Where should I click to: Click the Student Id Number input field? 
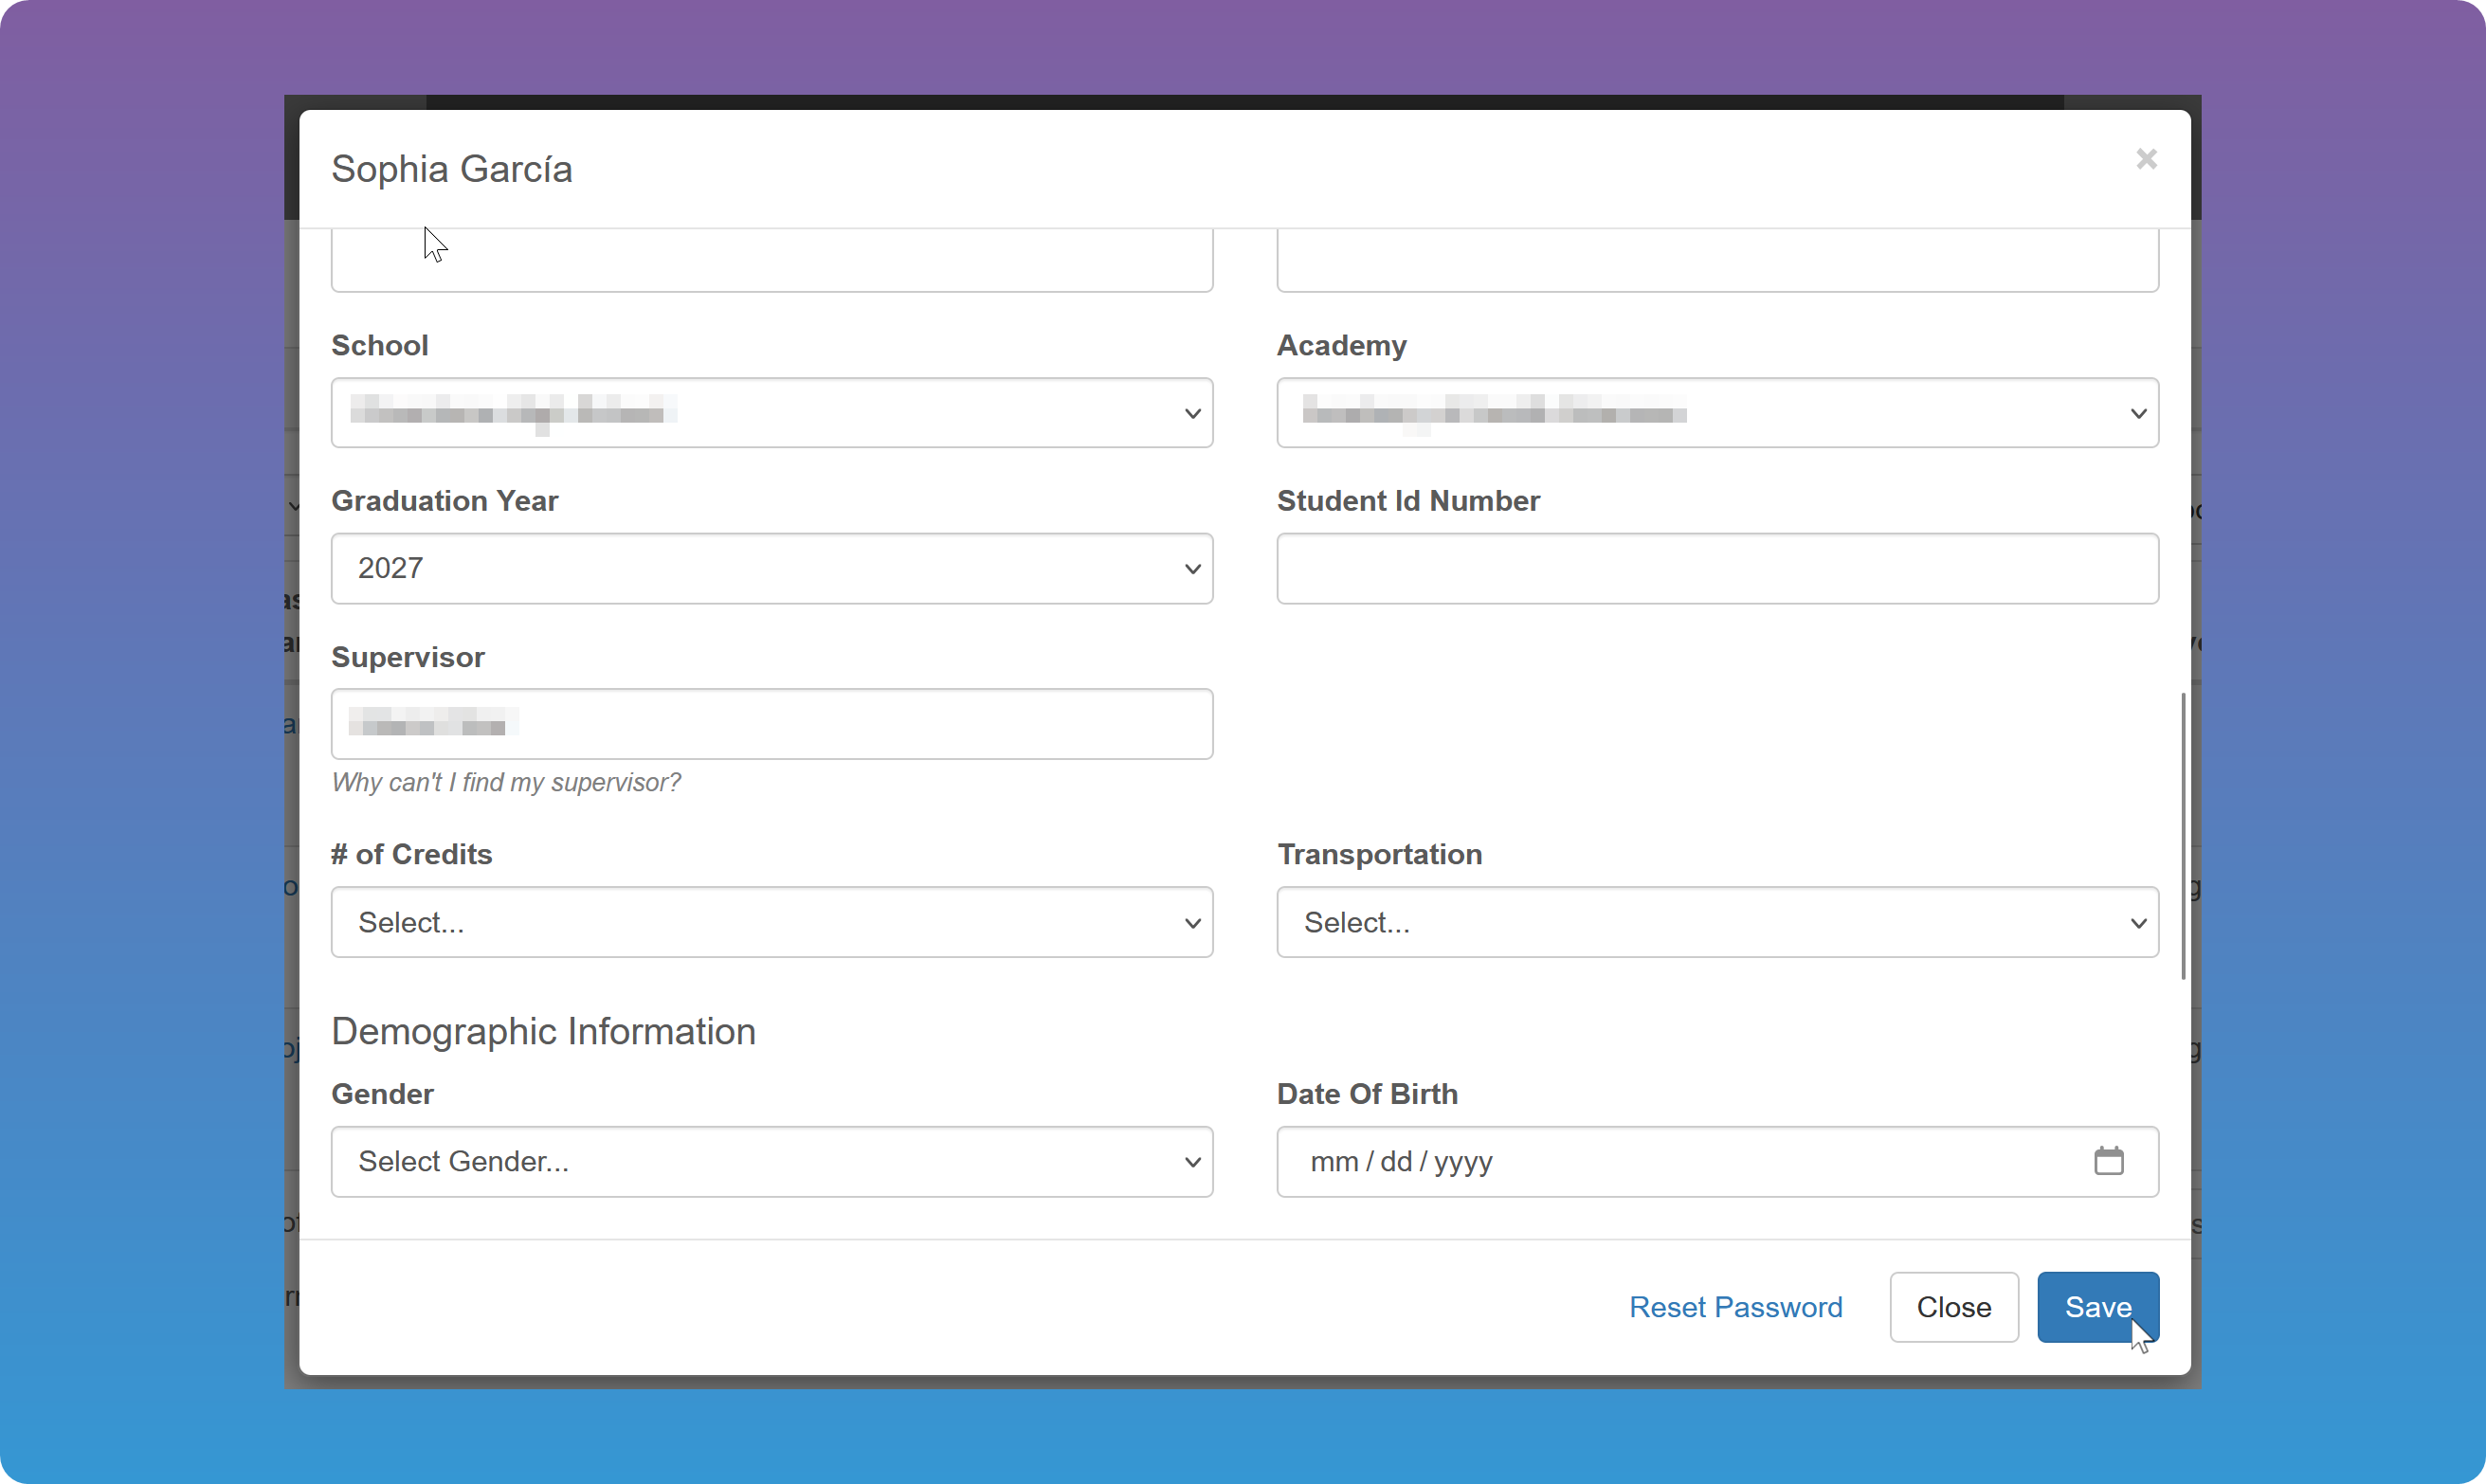(1717, 568)
